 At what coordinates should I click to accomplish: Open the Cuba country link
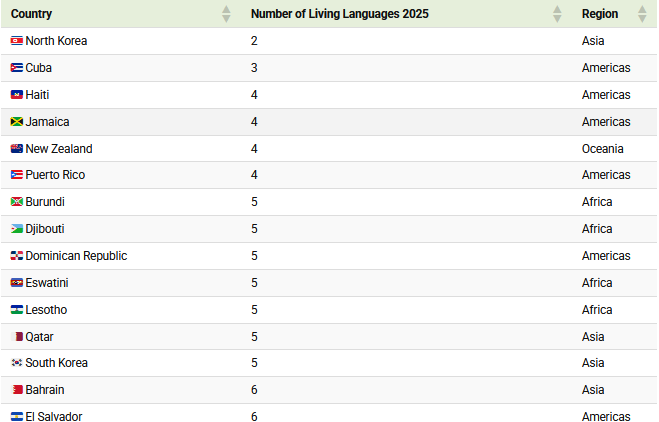click(39, 68)
